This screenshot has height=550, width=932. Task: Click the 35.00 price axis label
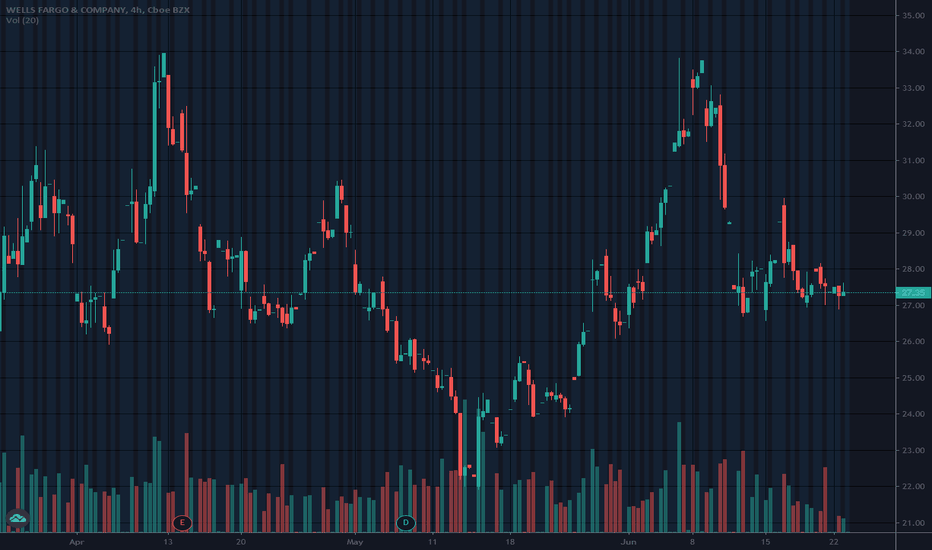(x=913, y=15)
